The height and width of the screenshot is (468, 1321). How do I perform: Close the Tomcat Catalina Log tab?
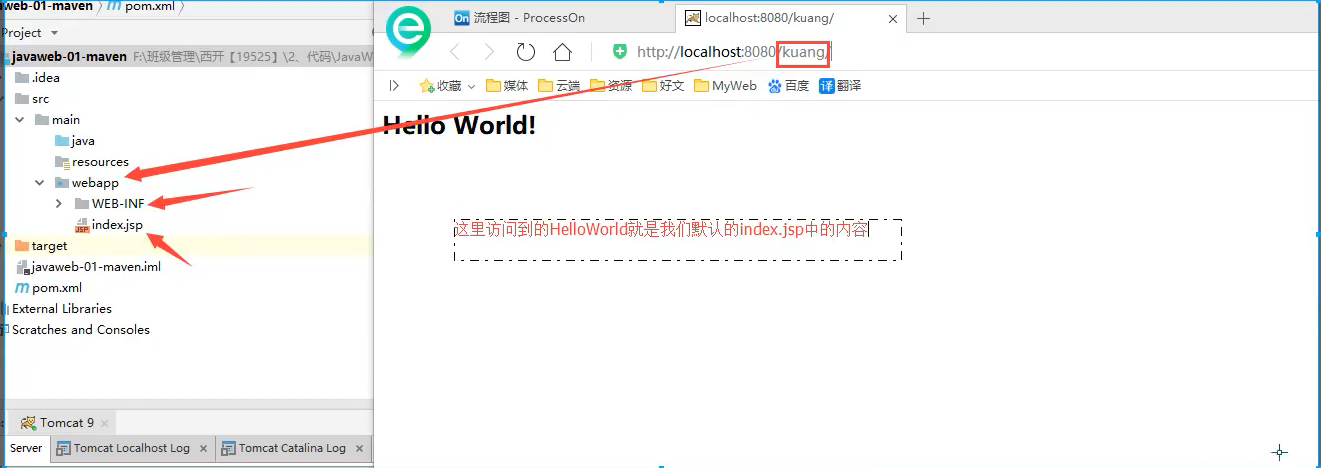click(360, 449)
